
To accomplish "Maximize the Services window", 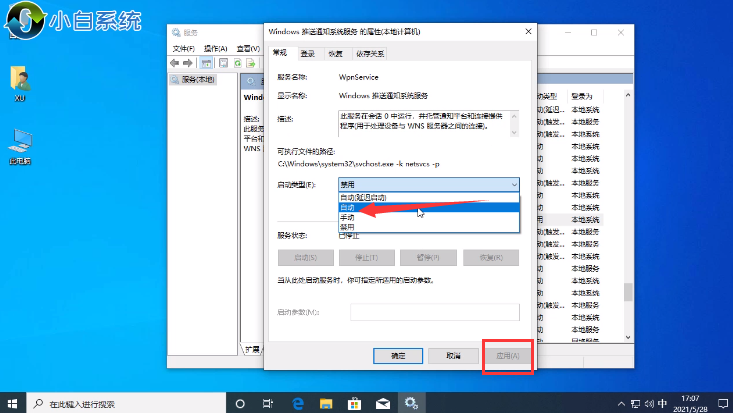I will pos(594,32).
